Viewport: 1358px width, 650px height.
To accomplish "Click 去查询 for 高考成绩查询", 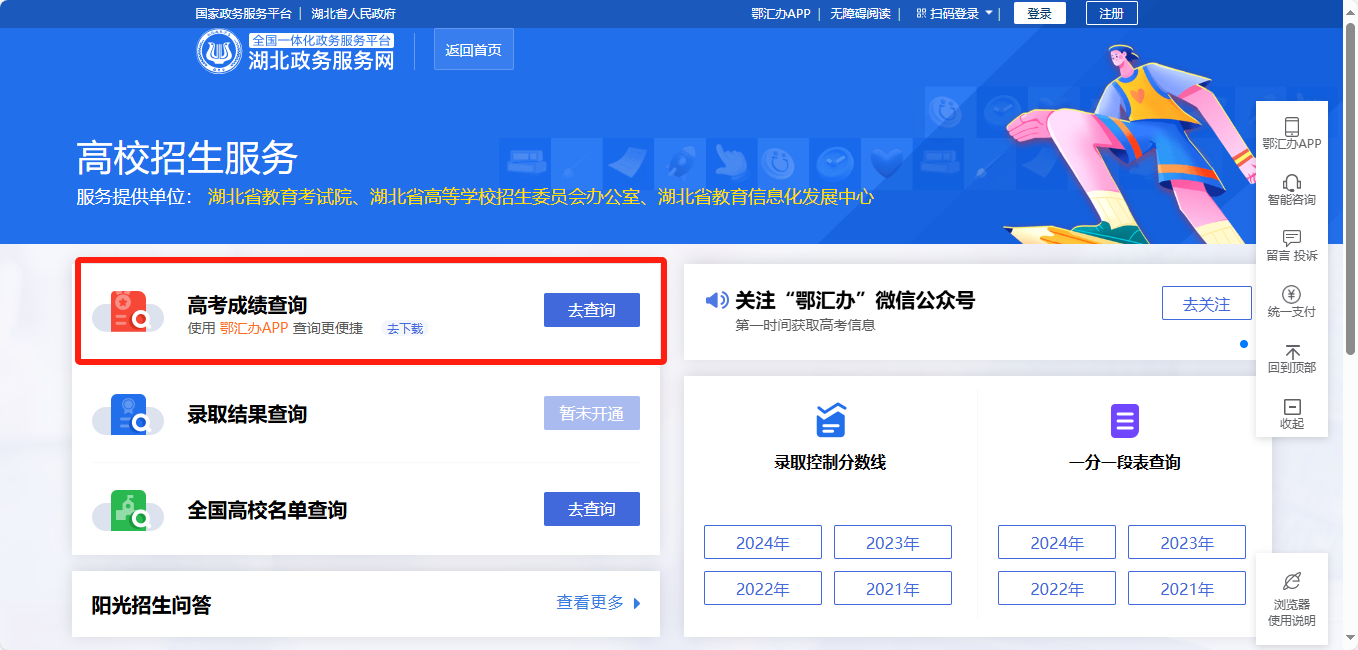I will [x=591, y=310].
